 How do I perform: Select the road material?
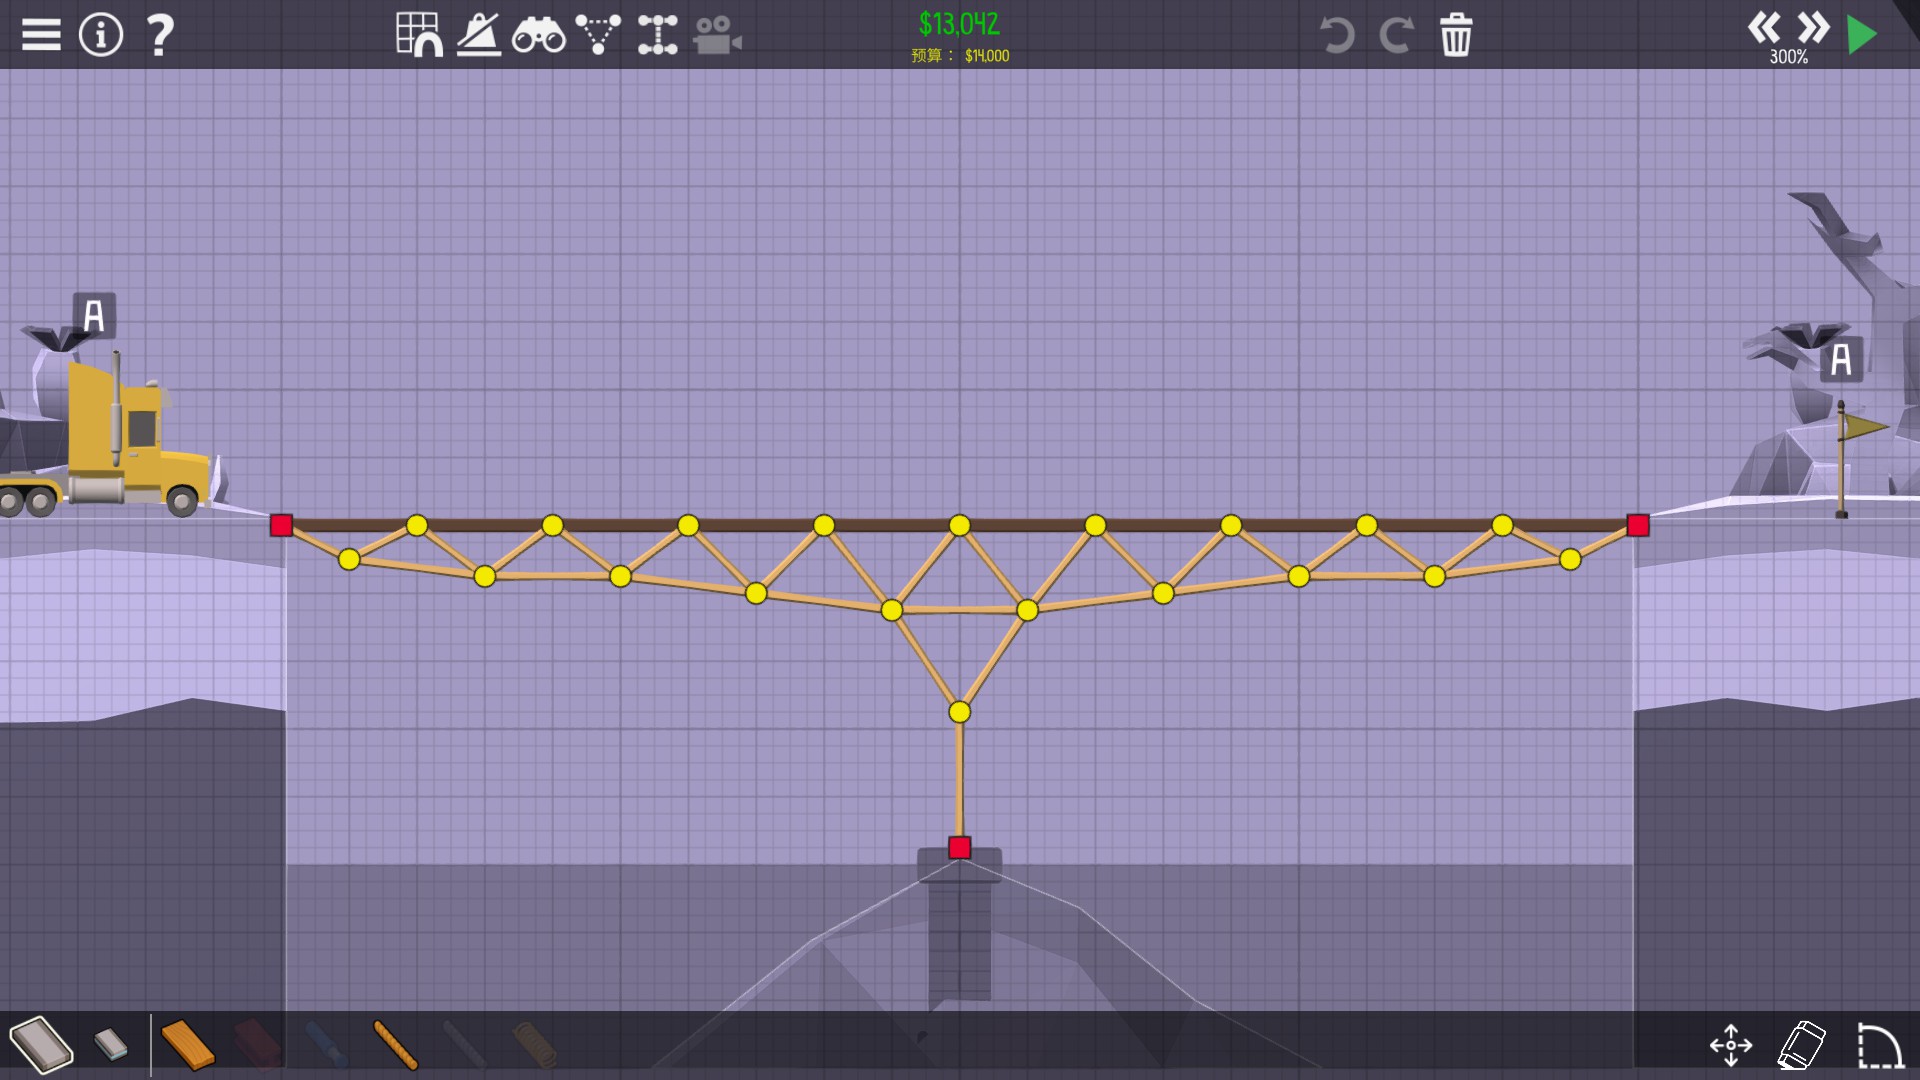[42, 1044]
